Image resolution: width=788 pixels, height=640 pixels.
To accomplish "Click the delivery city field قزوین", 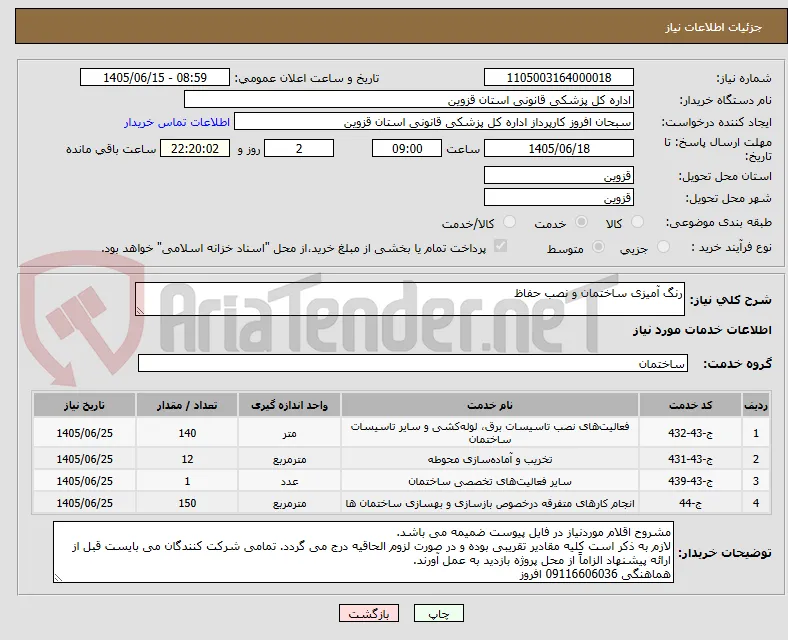I will point(559,197).
